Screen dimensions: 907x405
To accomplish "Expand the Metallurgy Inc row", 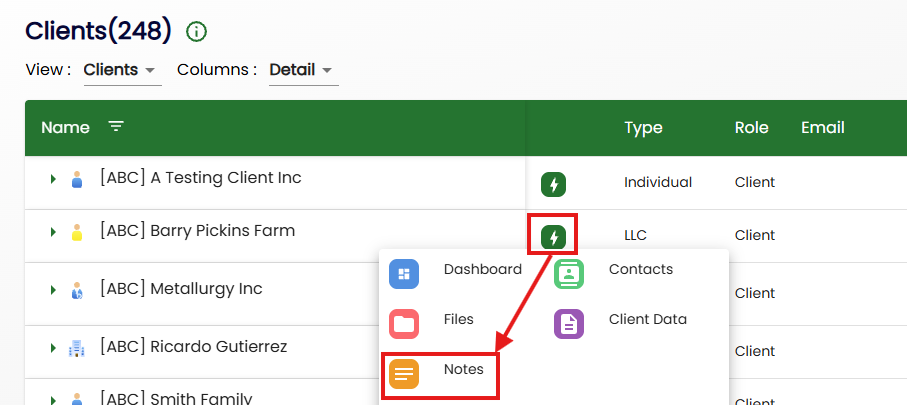I will [x=52, y=290].
